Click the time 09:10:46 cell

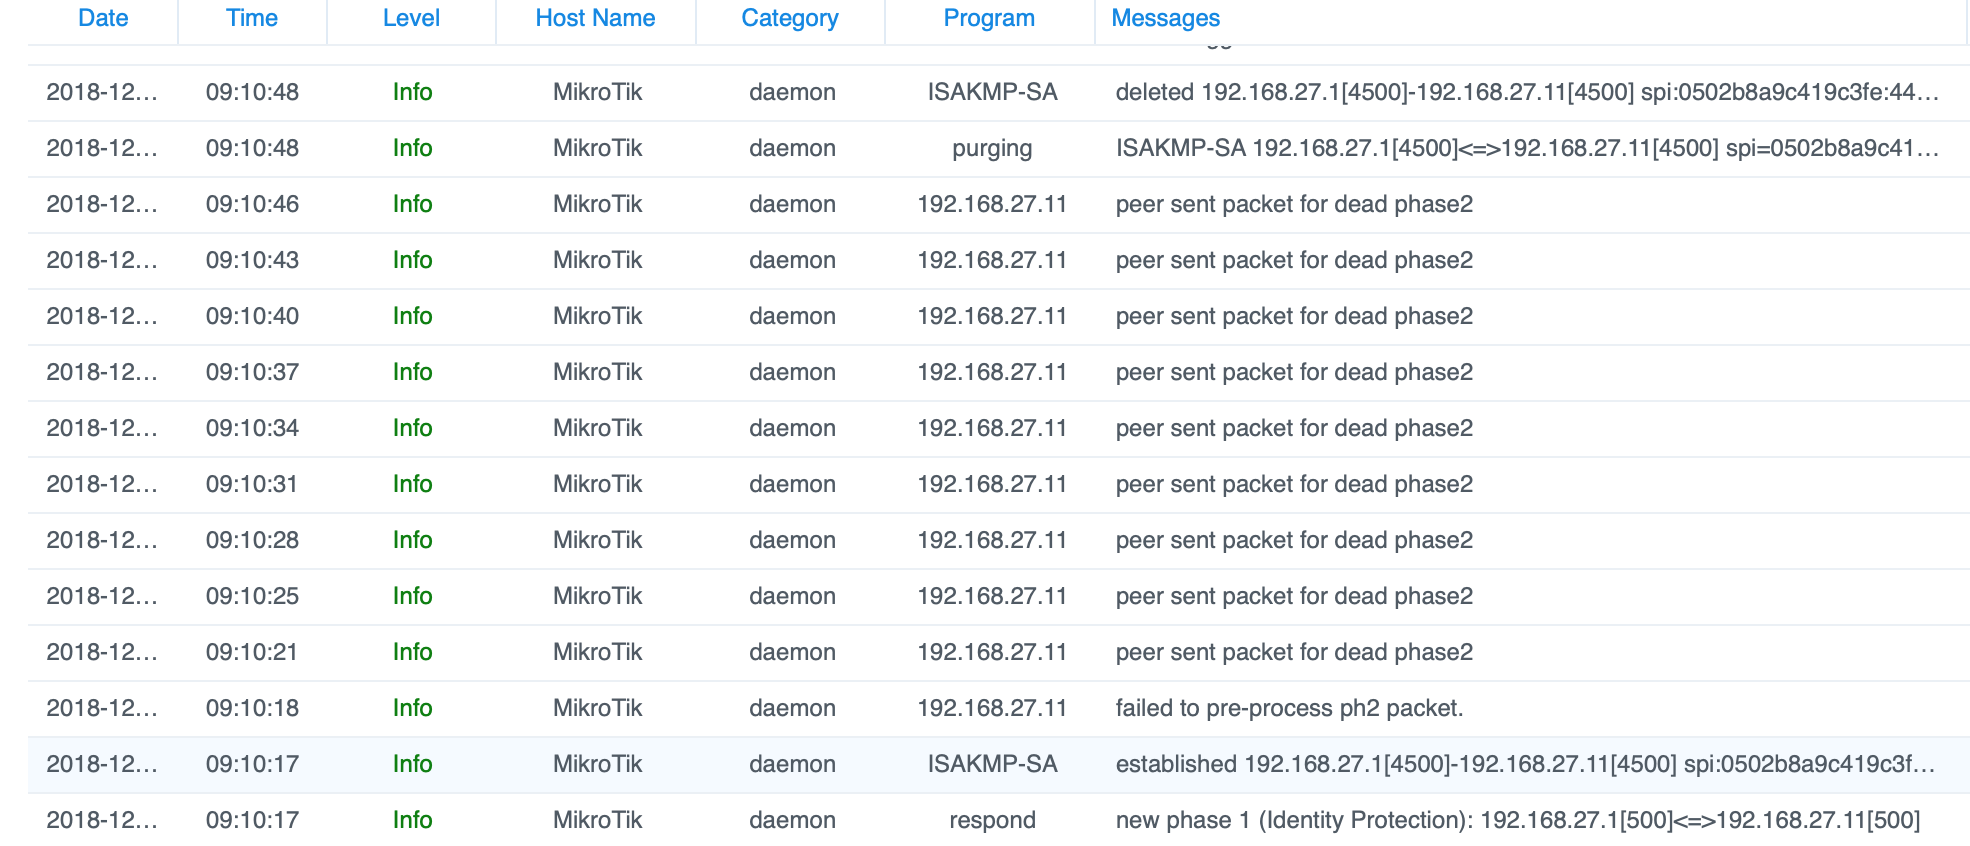point(252,204)
